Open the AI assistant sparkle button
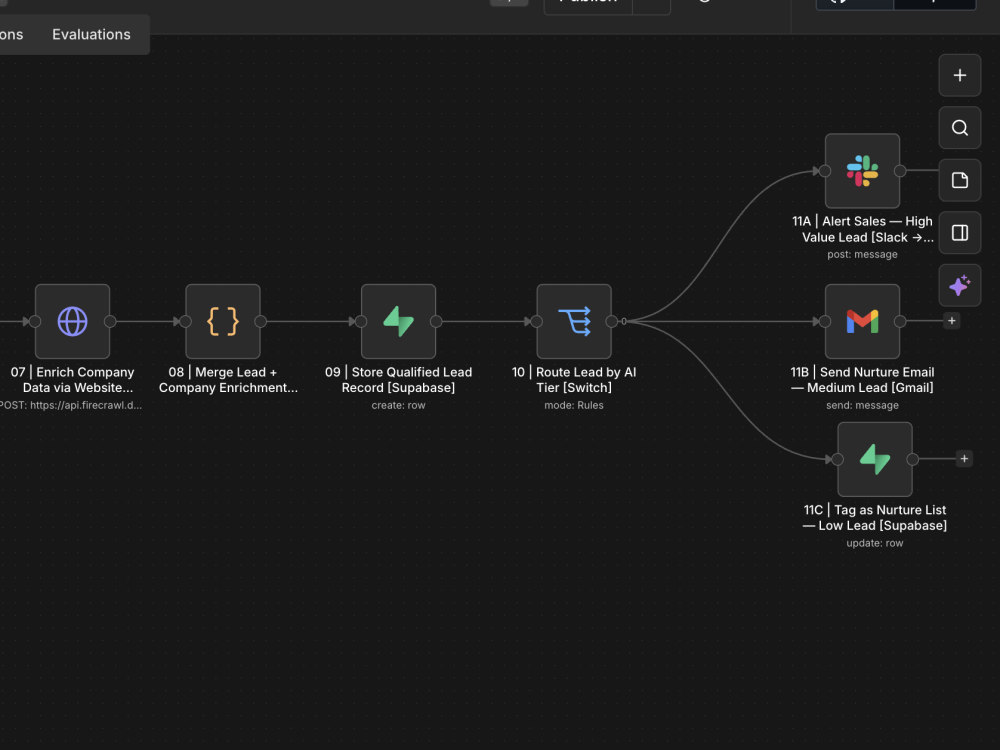Screen dimensions: 1000x750 tap(960, 284)
